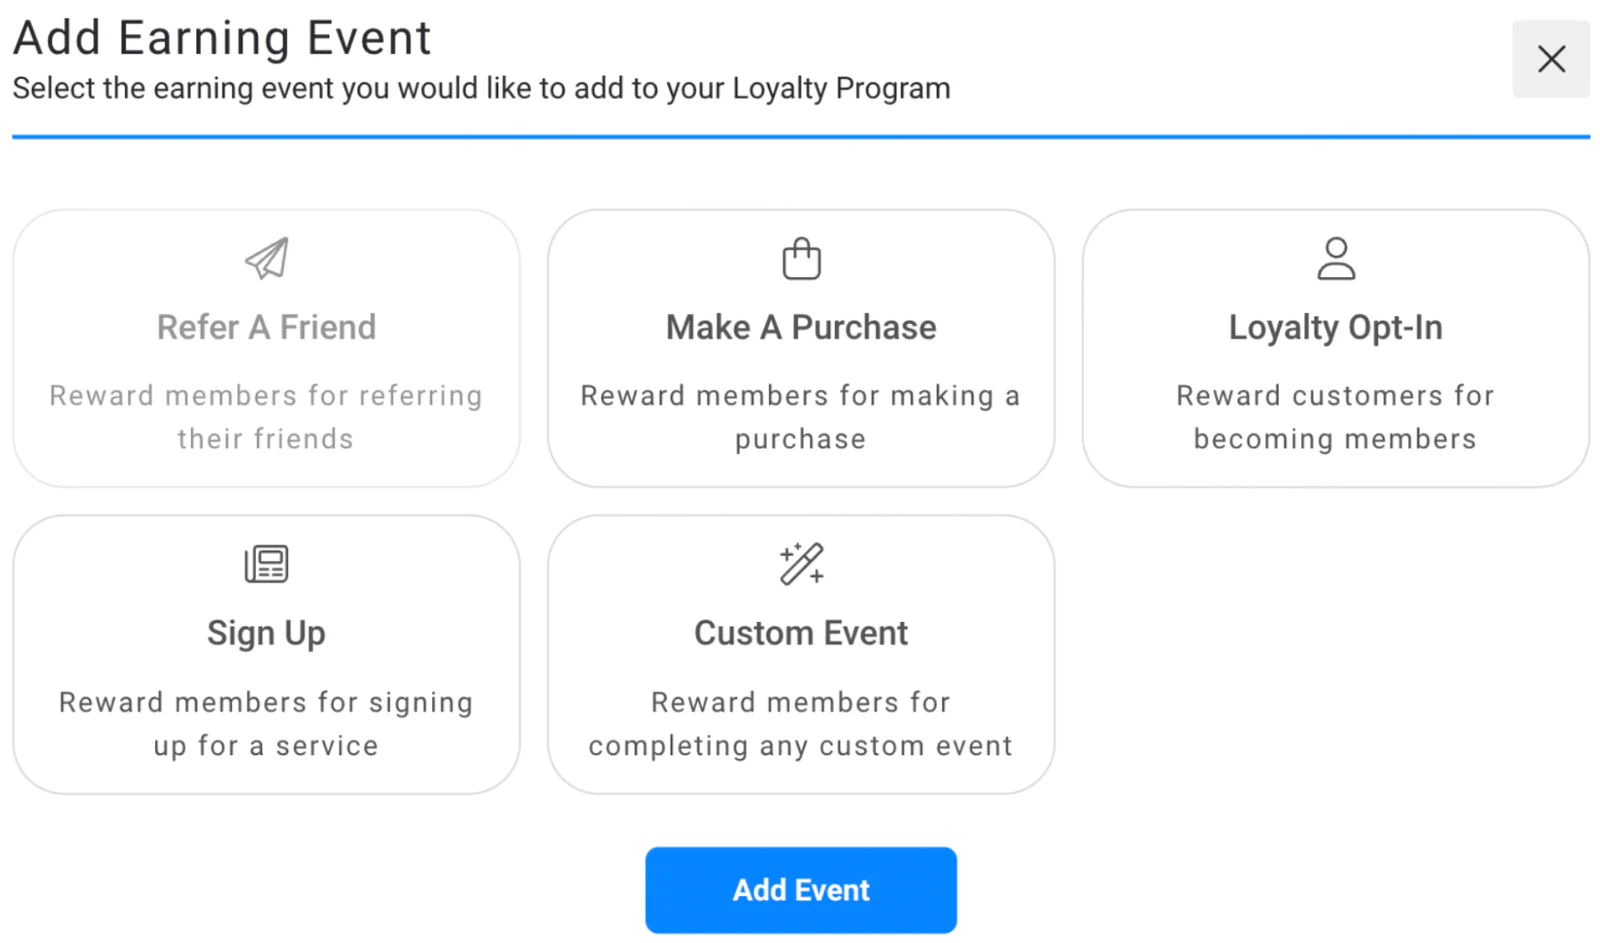
Task: Click the Loyalty Opt-In title text
Action: pyautogui.click(x=1335, y=326)
